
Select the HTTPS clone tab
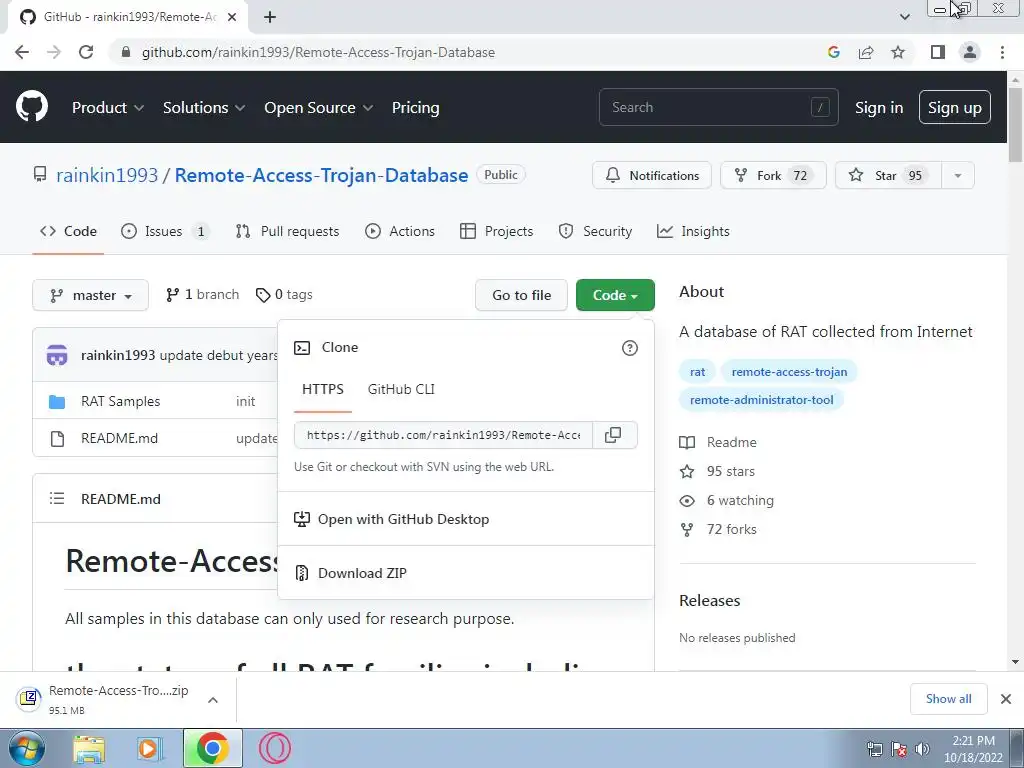tap(323, 389)
